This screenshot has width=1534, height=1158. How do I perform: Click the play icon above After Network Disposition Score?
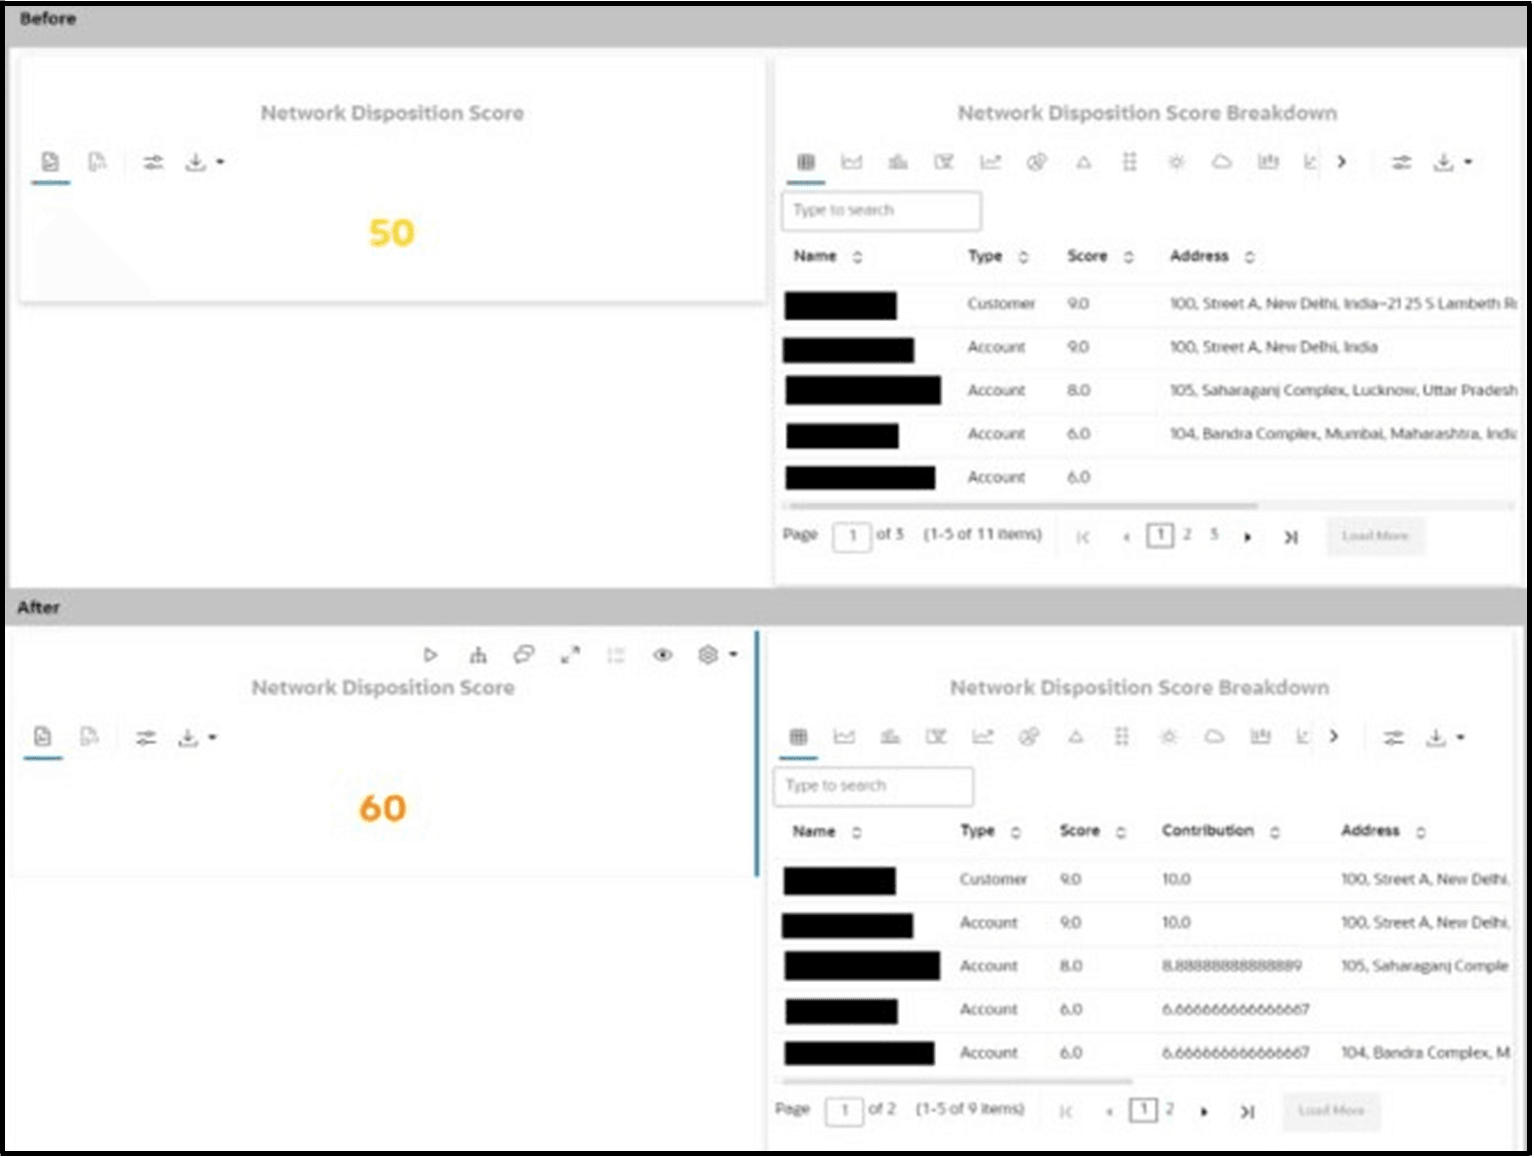[430, 655]
